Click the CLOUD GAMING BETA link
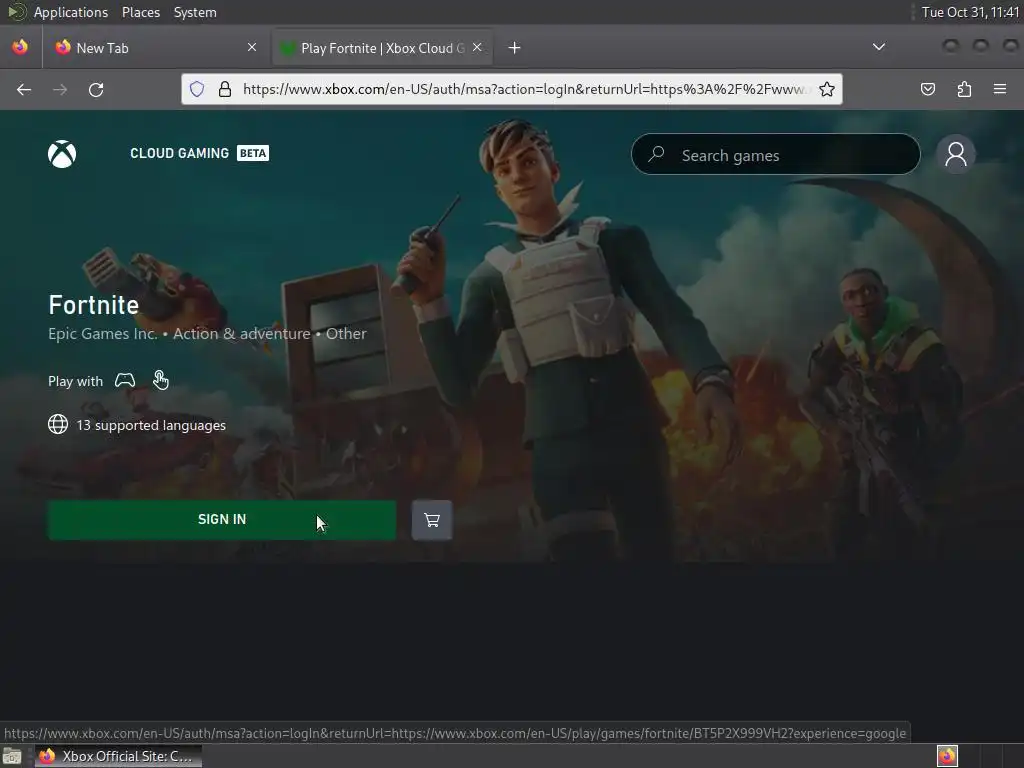This screenshot has width=1024, height=768. (x=199, y=153)
